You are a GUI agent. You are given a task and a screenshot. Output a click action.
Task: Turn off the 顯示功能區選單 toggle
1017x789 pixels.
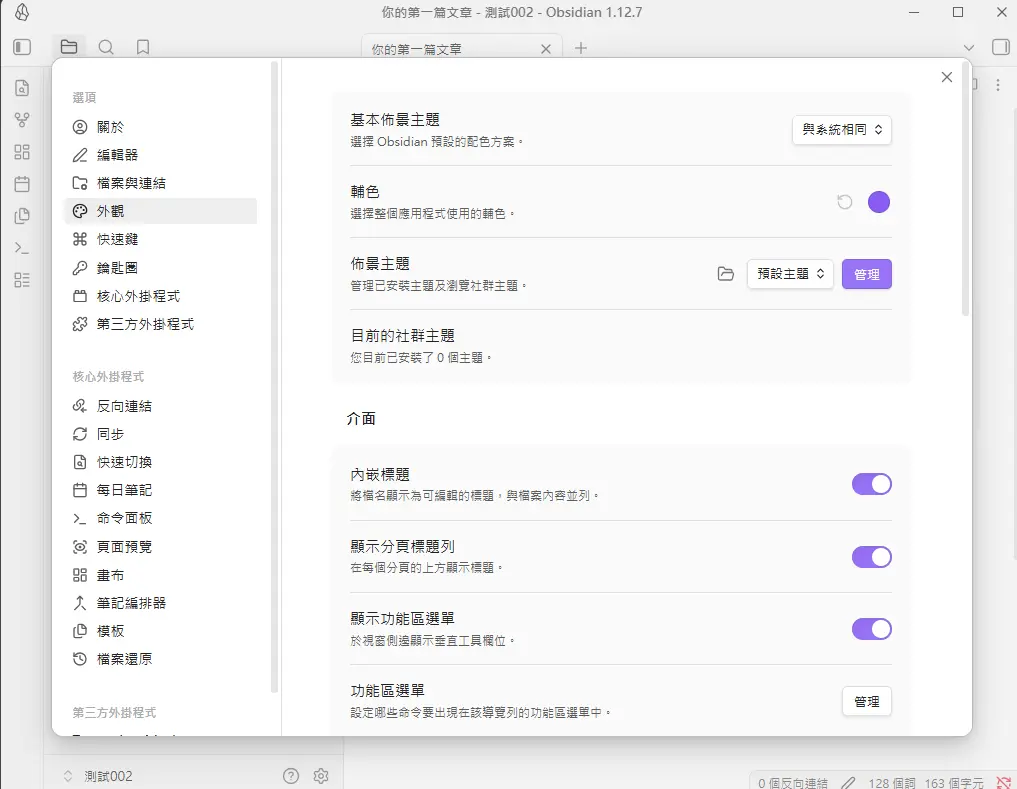point(871,629)
